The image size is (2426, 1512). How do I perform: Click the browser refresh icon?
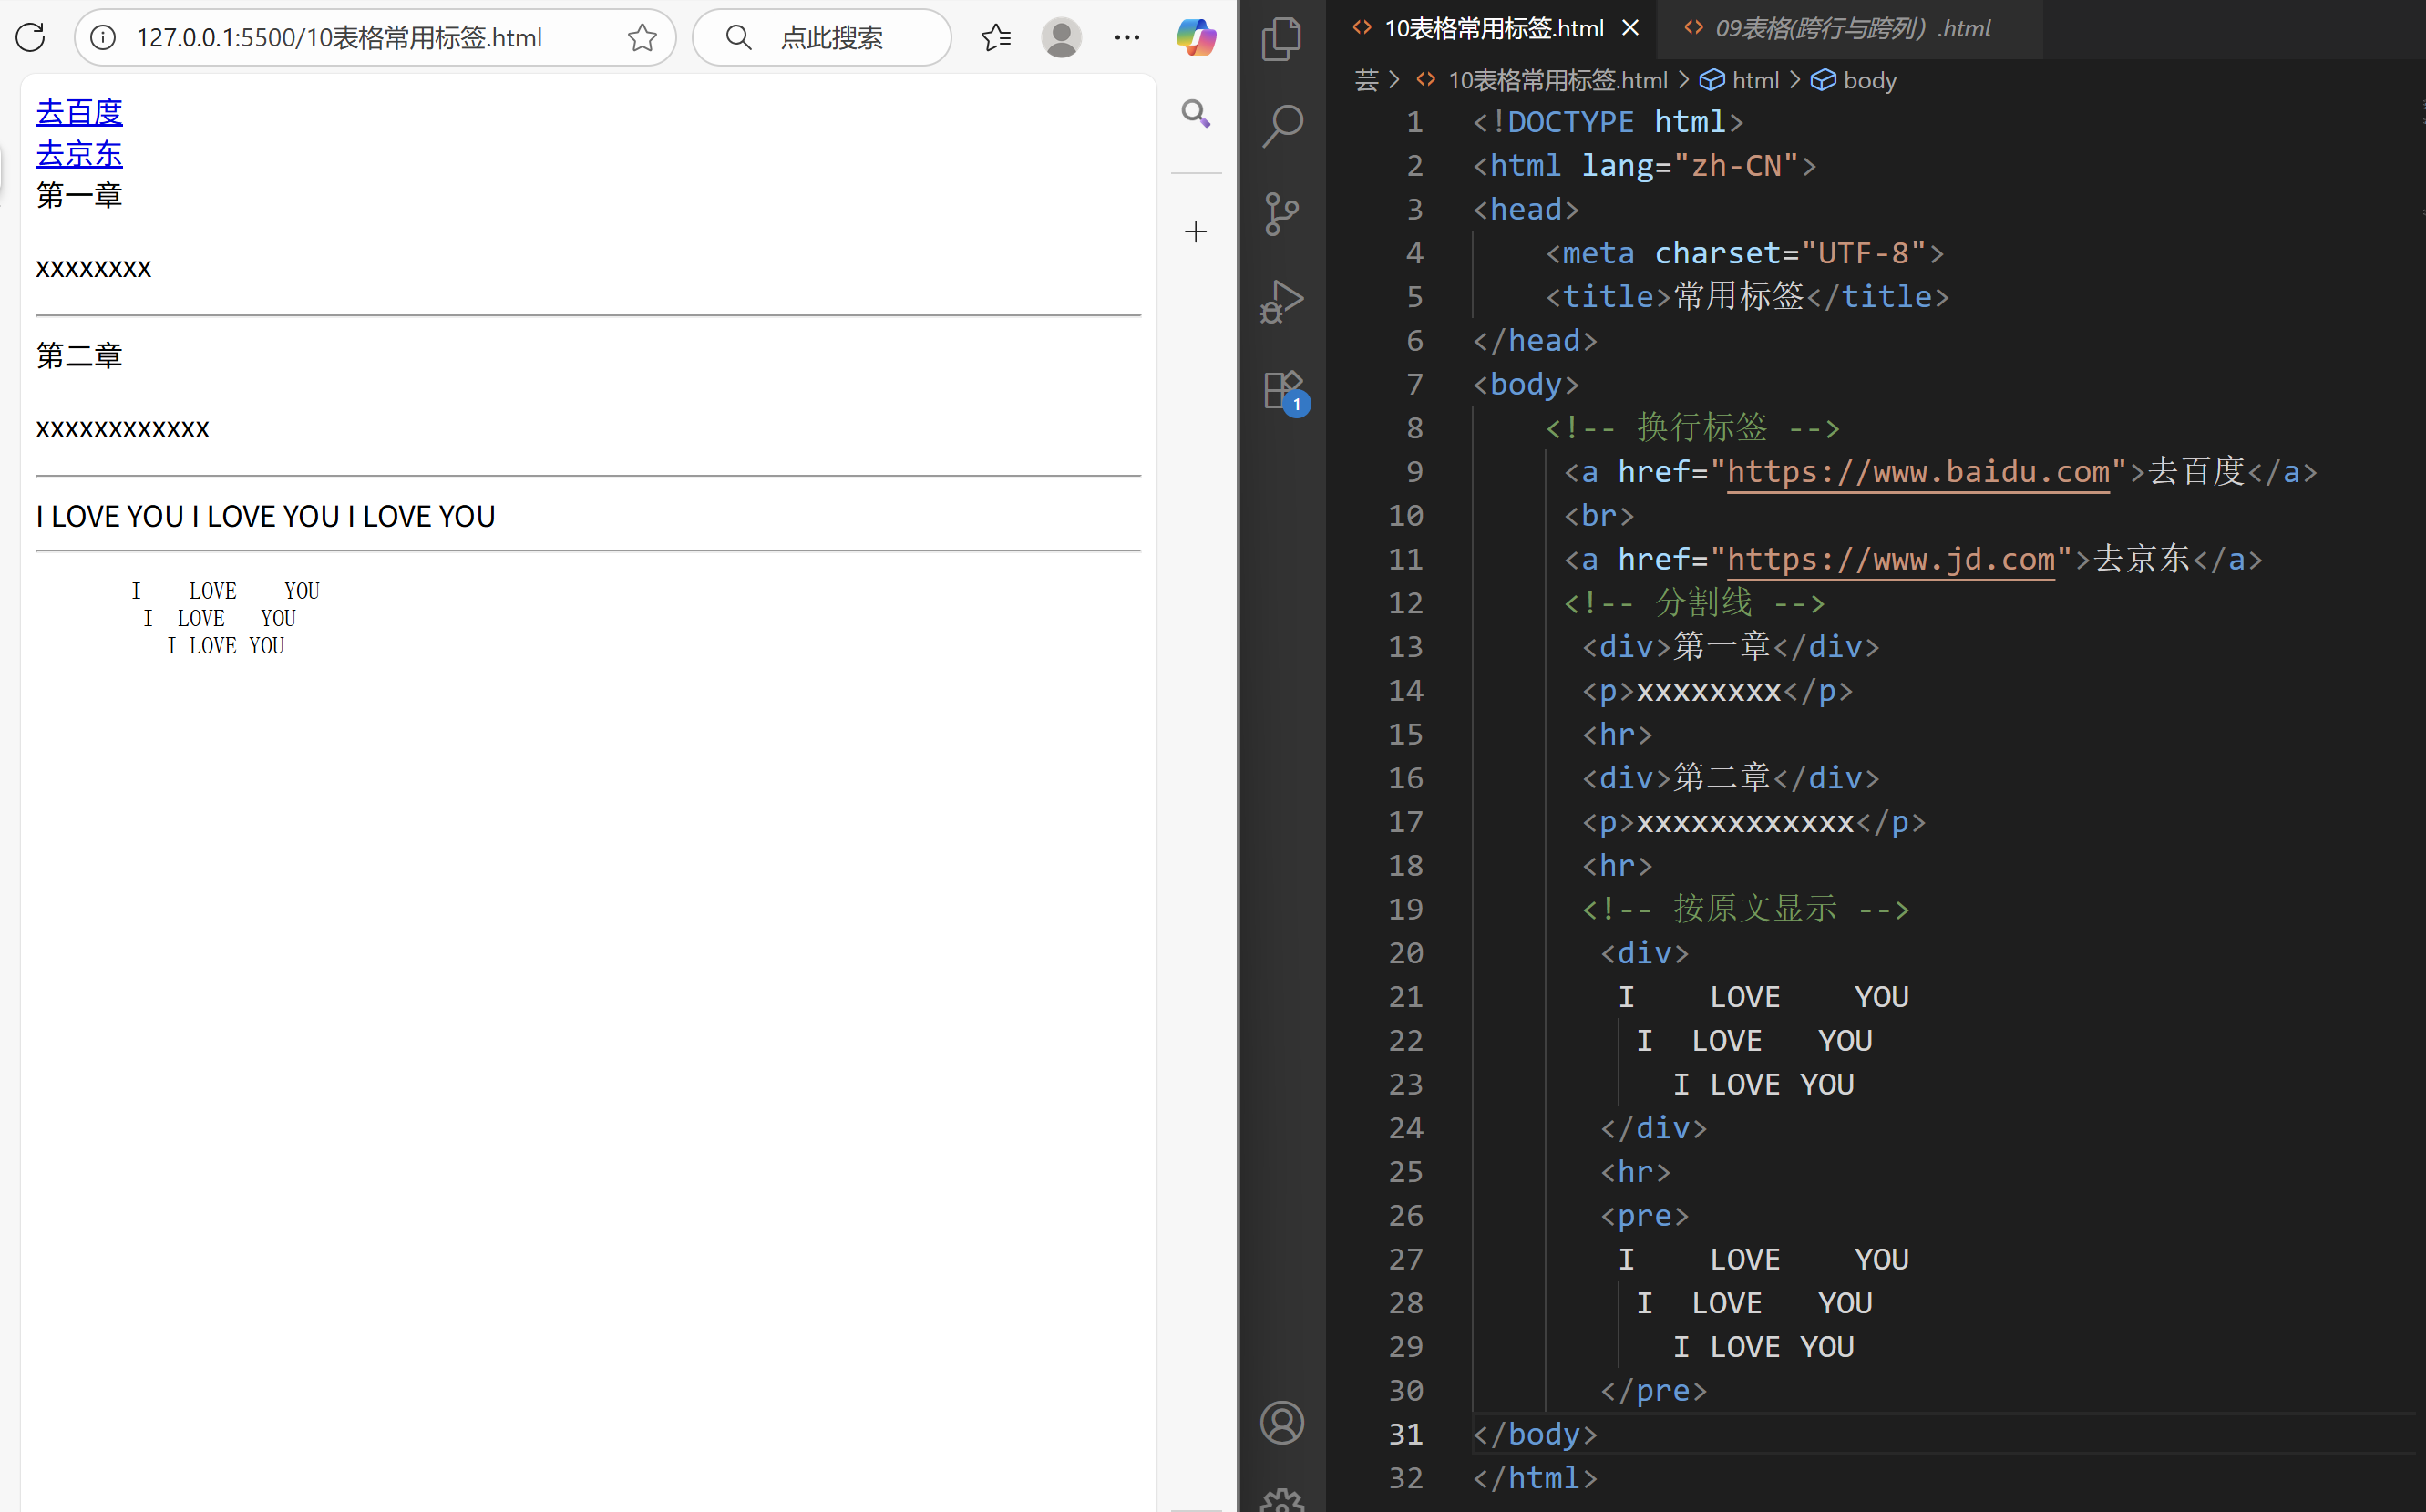(x=31, y=38)
